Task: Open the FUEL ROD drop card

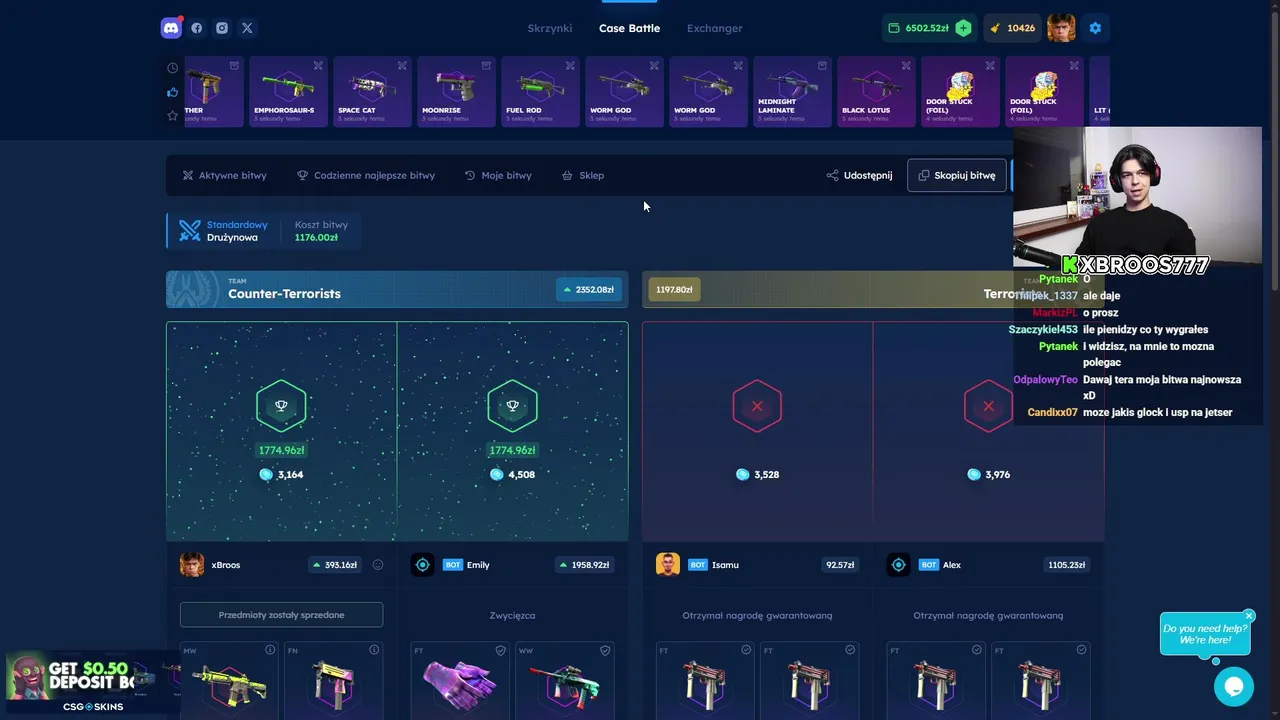Action: [x=540, y=92]
